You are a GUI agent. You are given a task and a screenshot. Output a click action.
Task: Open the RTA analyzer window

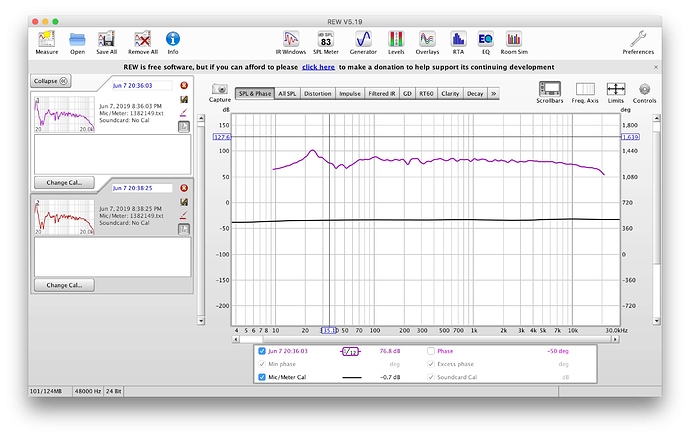(x=459, y=39)
